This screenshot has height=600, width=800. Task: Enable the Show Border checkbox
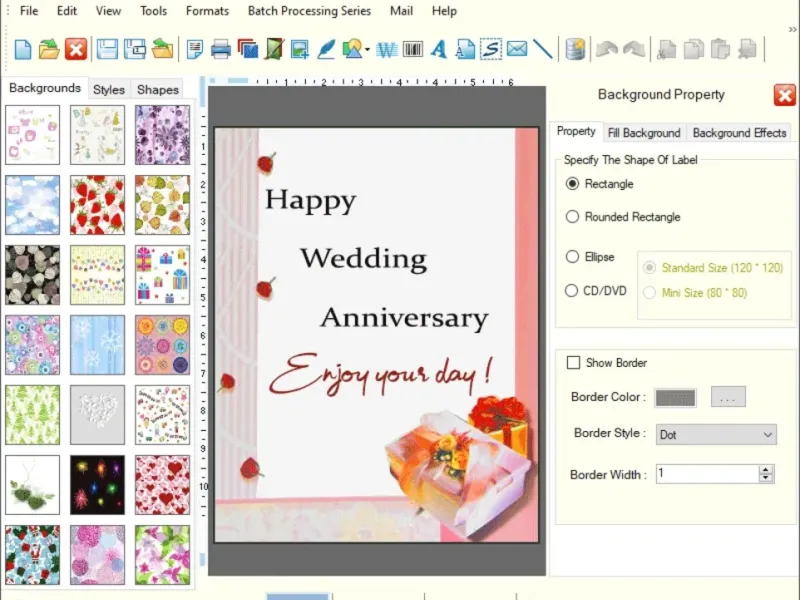point(573,363)
